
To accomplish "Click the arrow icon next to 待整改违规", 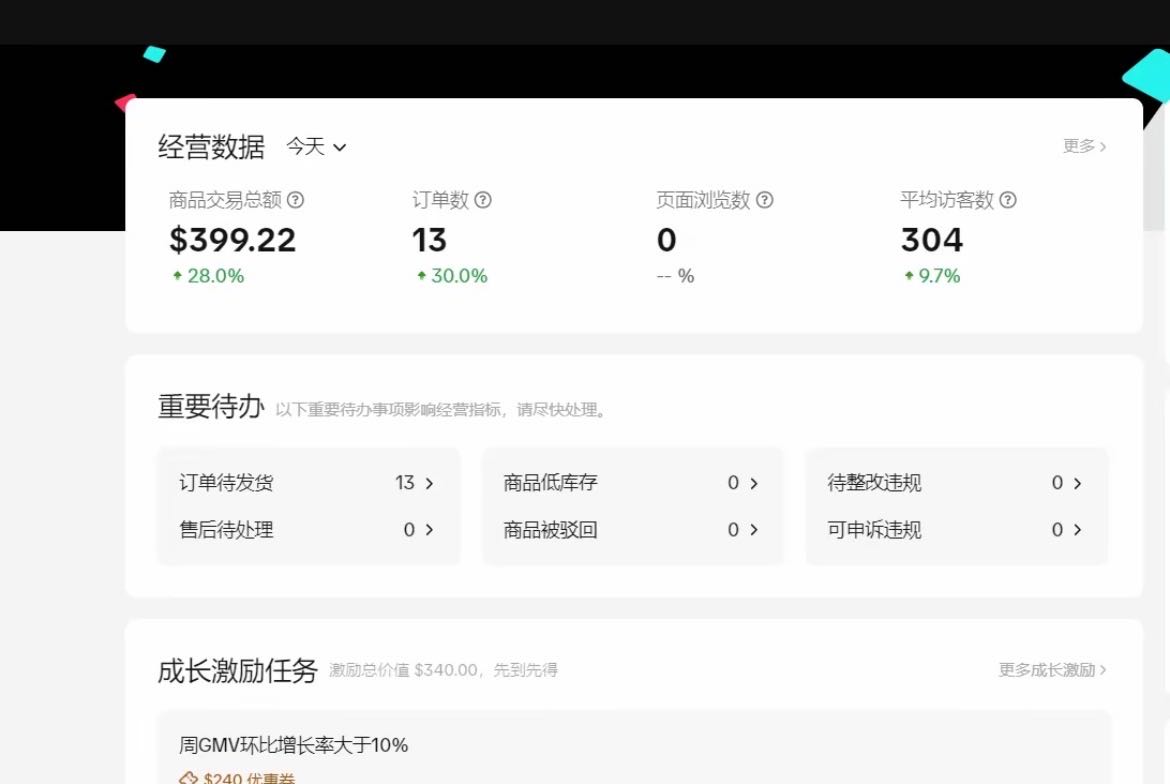I will pyautogui.click(x=1078, y=483).
